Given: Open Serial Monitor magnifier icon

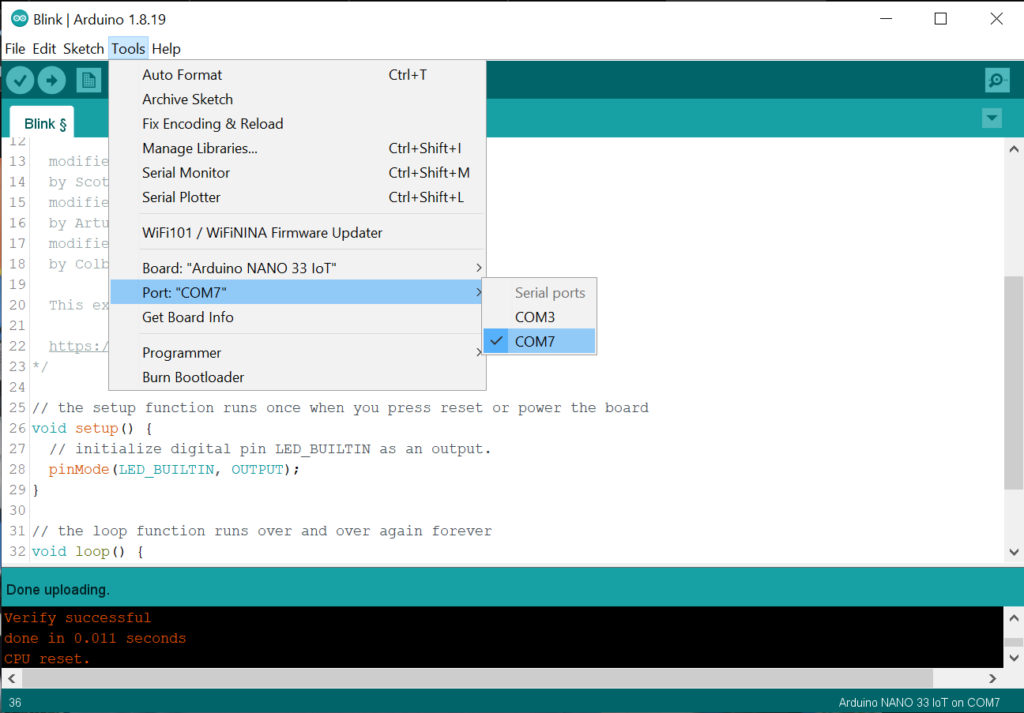Looking at the screenshot, I should click(996, 81).
